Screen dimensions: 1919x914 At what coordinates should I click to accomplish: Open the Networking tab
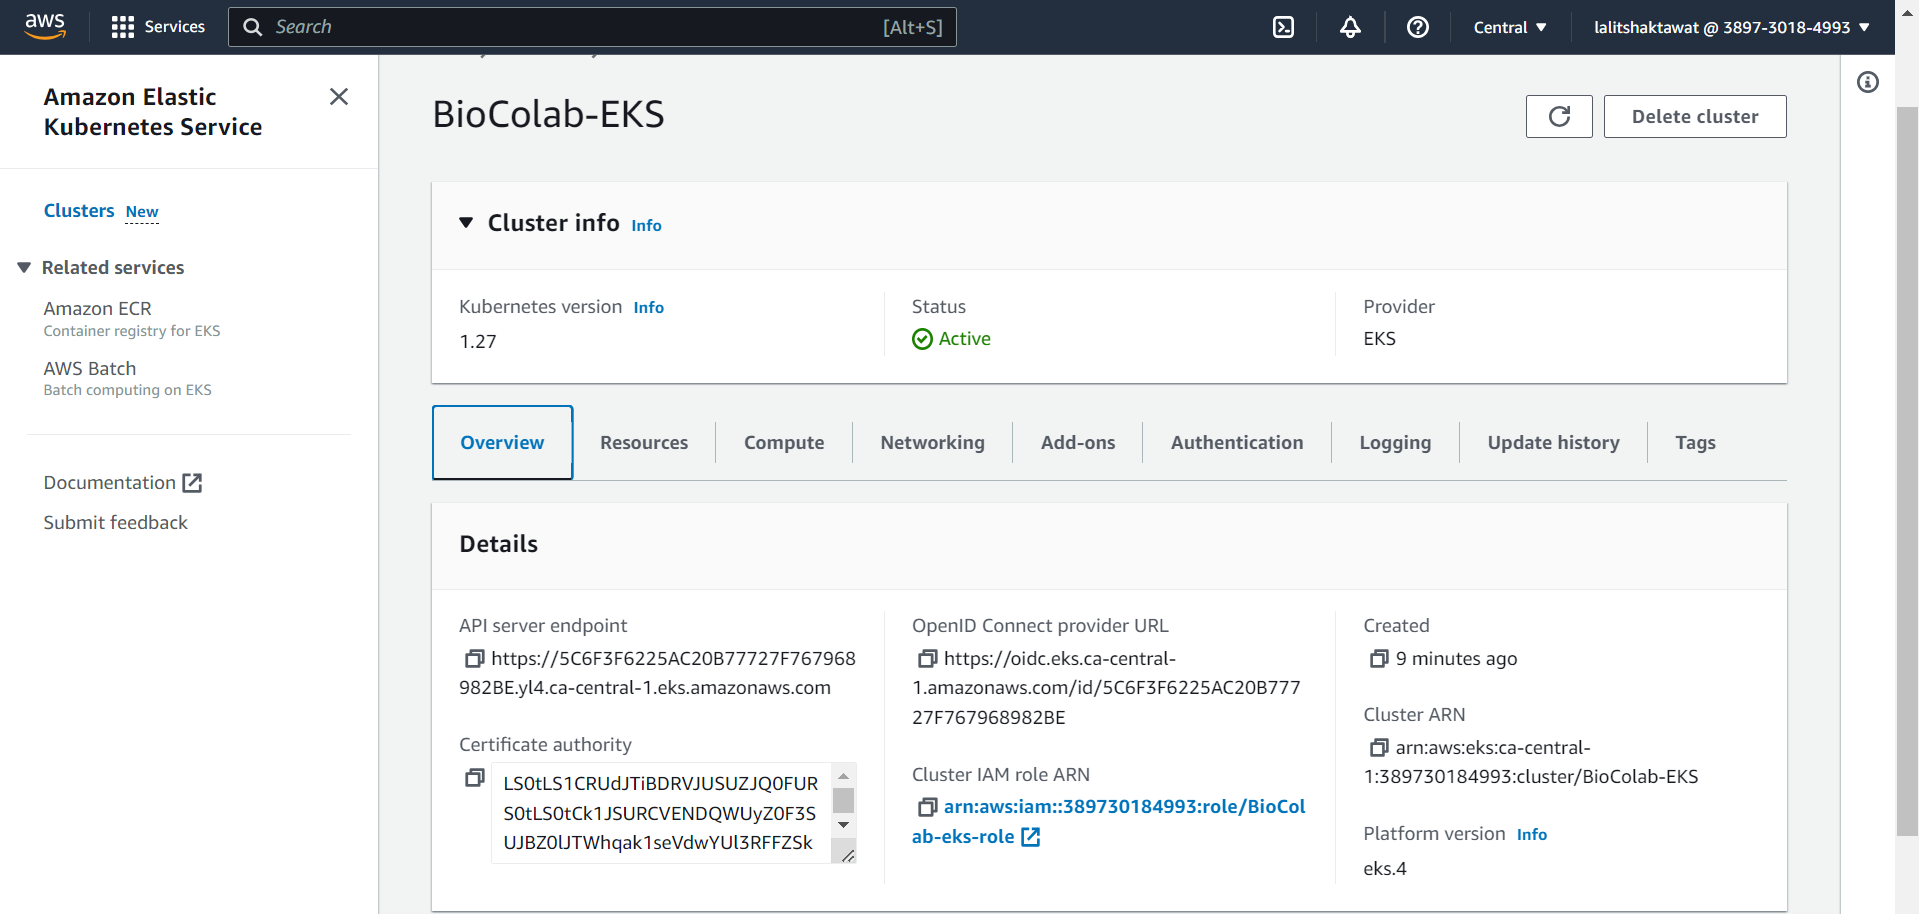[x=932, y=442]
